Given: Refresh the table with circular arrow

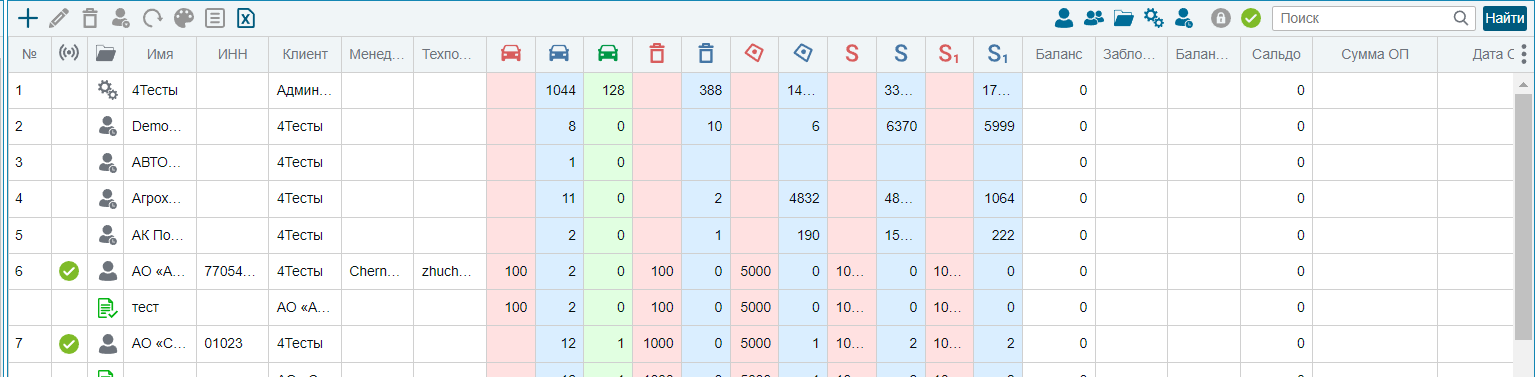Looking at the screenshot, I should [x=153, y=17].
